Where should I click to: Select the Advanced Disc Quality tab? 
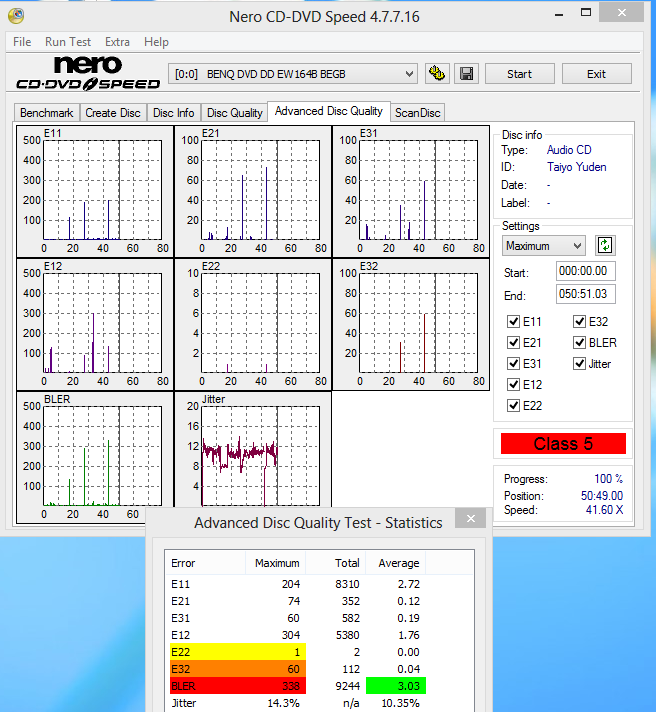[x=329, y=111]
